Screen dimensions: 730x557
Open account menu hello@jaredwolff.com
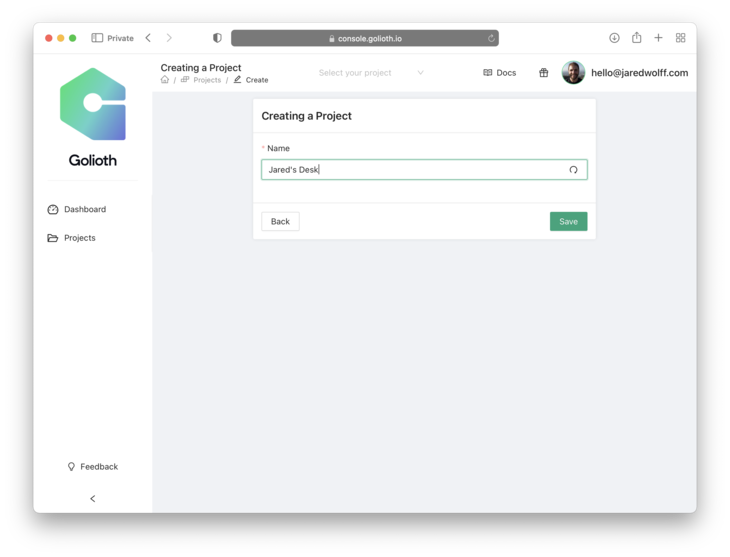point(639,73)
